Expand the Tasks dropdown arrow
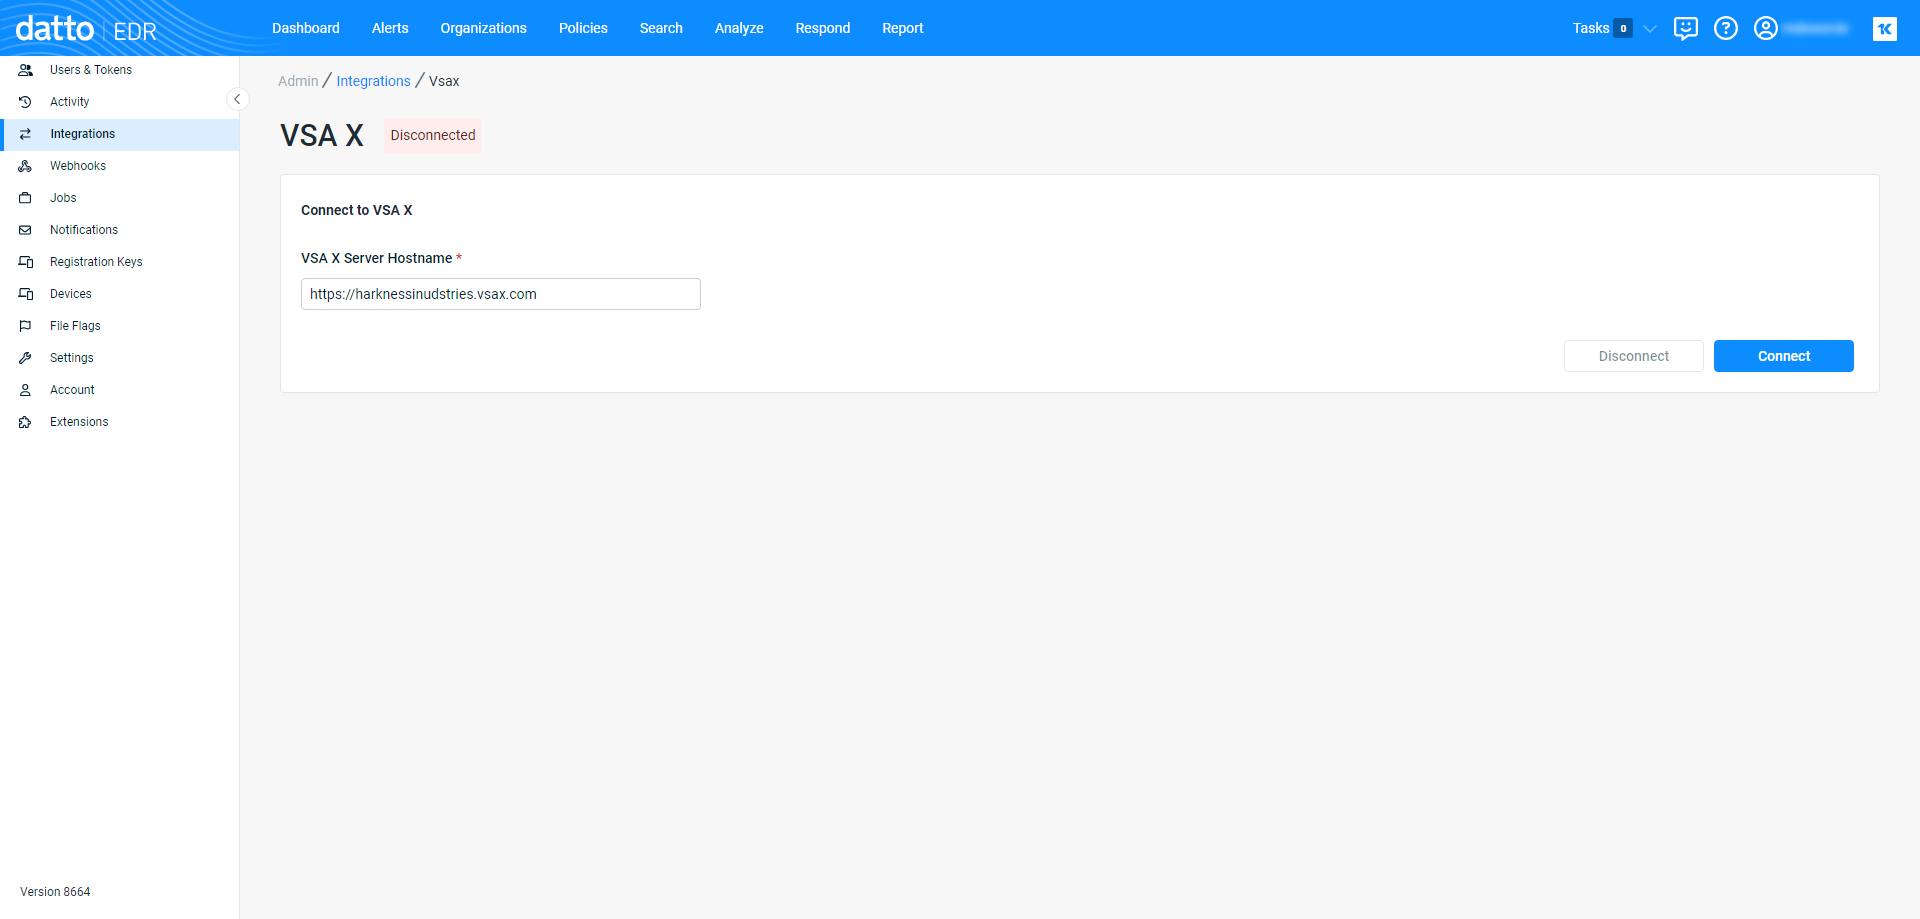The width and height of the screenshot is (1920, 919). (1650, 28)
